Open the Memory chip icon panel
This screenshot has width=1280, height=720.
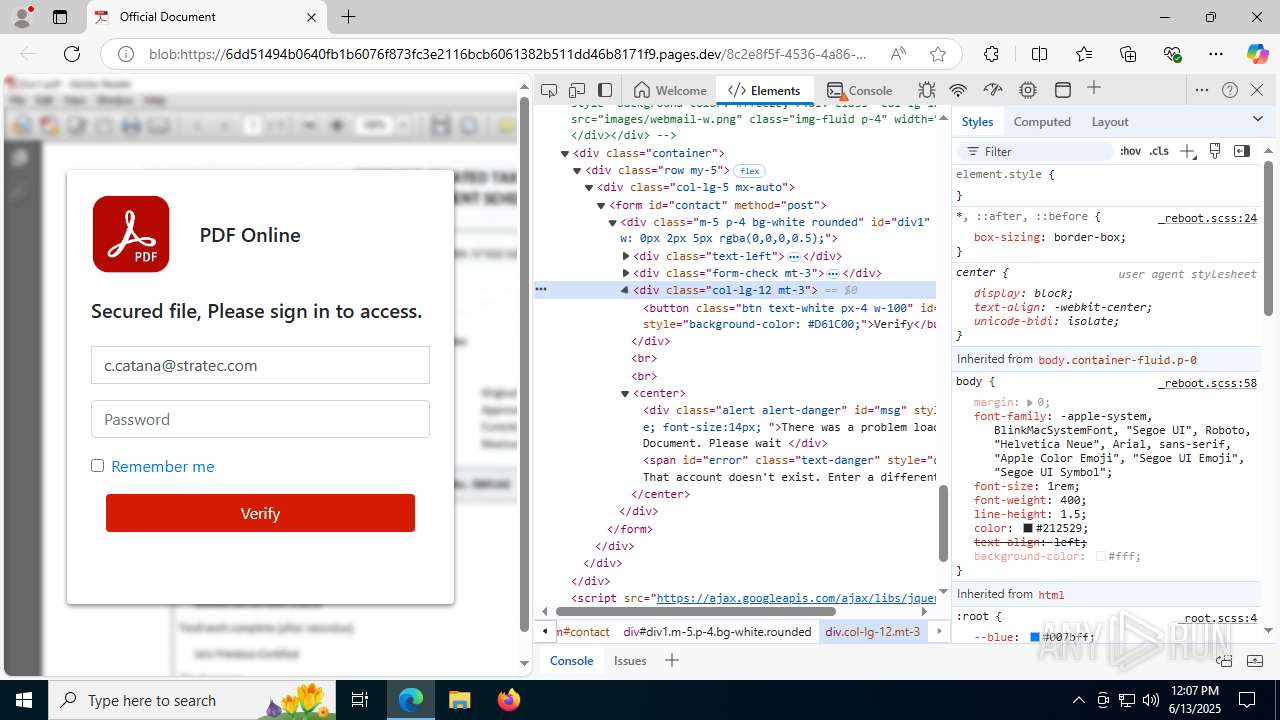[1028, 90]
